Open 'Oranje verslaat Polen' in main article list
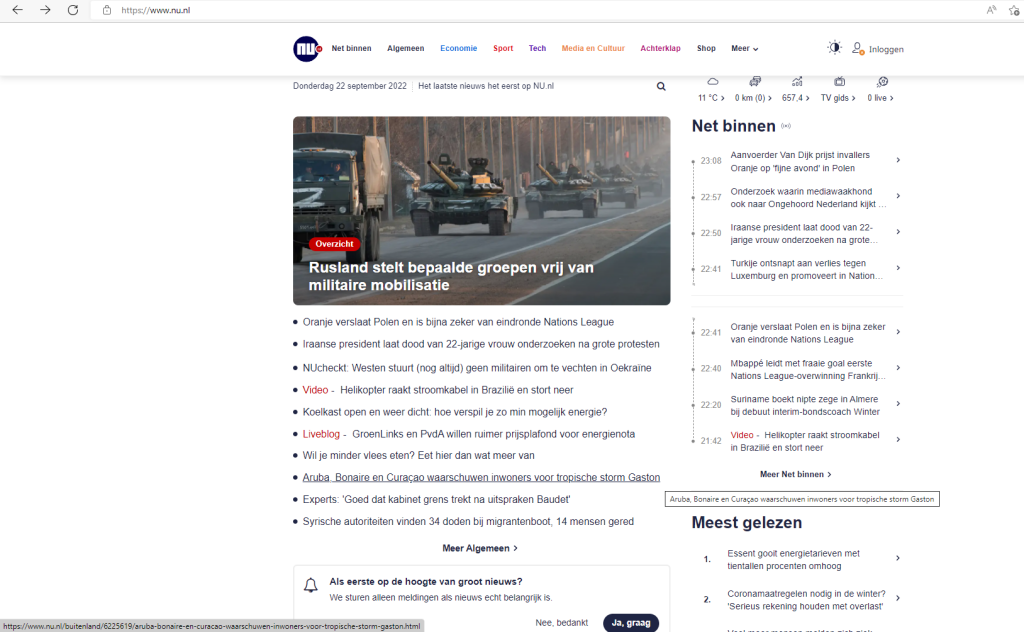Screen dimensions: 1024x632 [458, 322]
